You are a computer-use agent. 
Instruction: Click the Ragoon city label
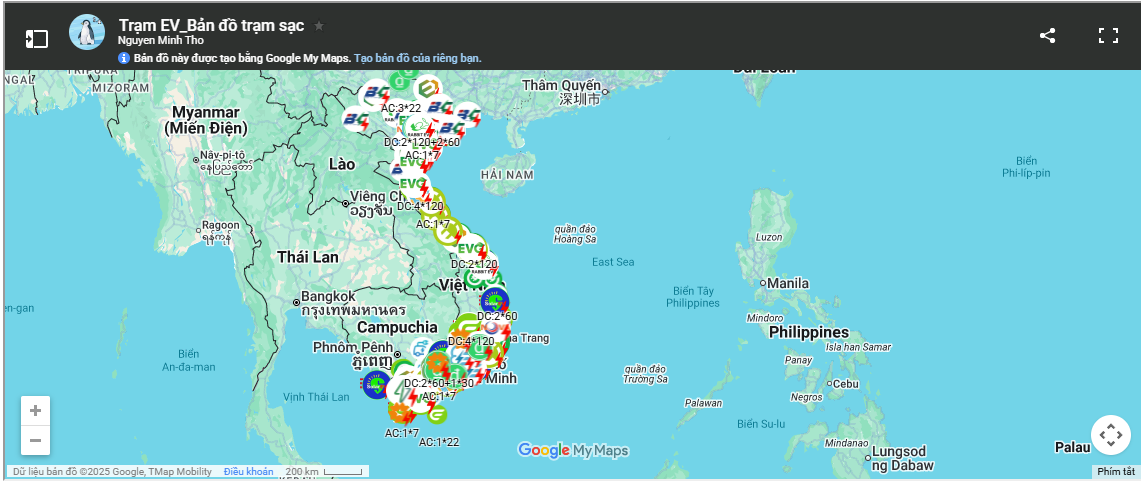click(220, 226)
